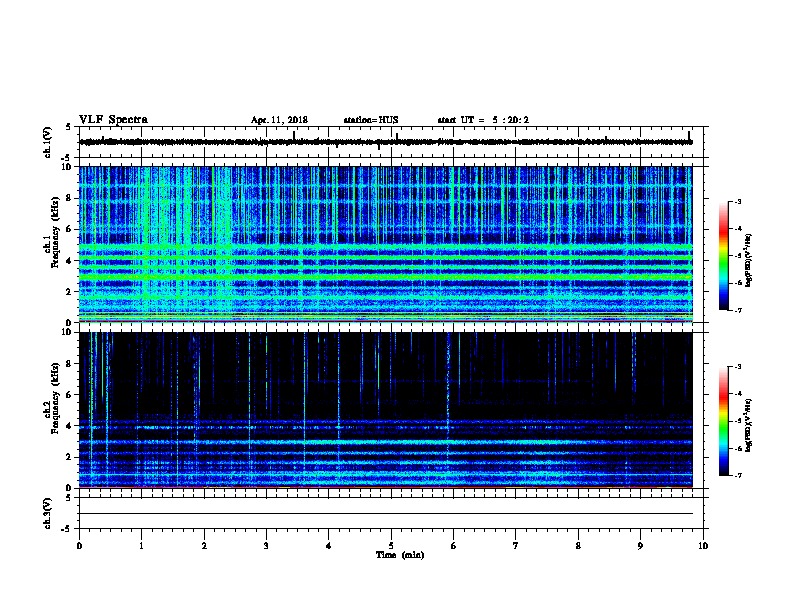
Task: Click the "-3" tick of the ch.1 color bar
Action: [738, 201]
